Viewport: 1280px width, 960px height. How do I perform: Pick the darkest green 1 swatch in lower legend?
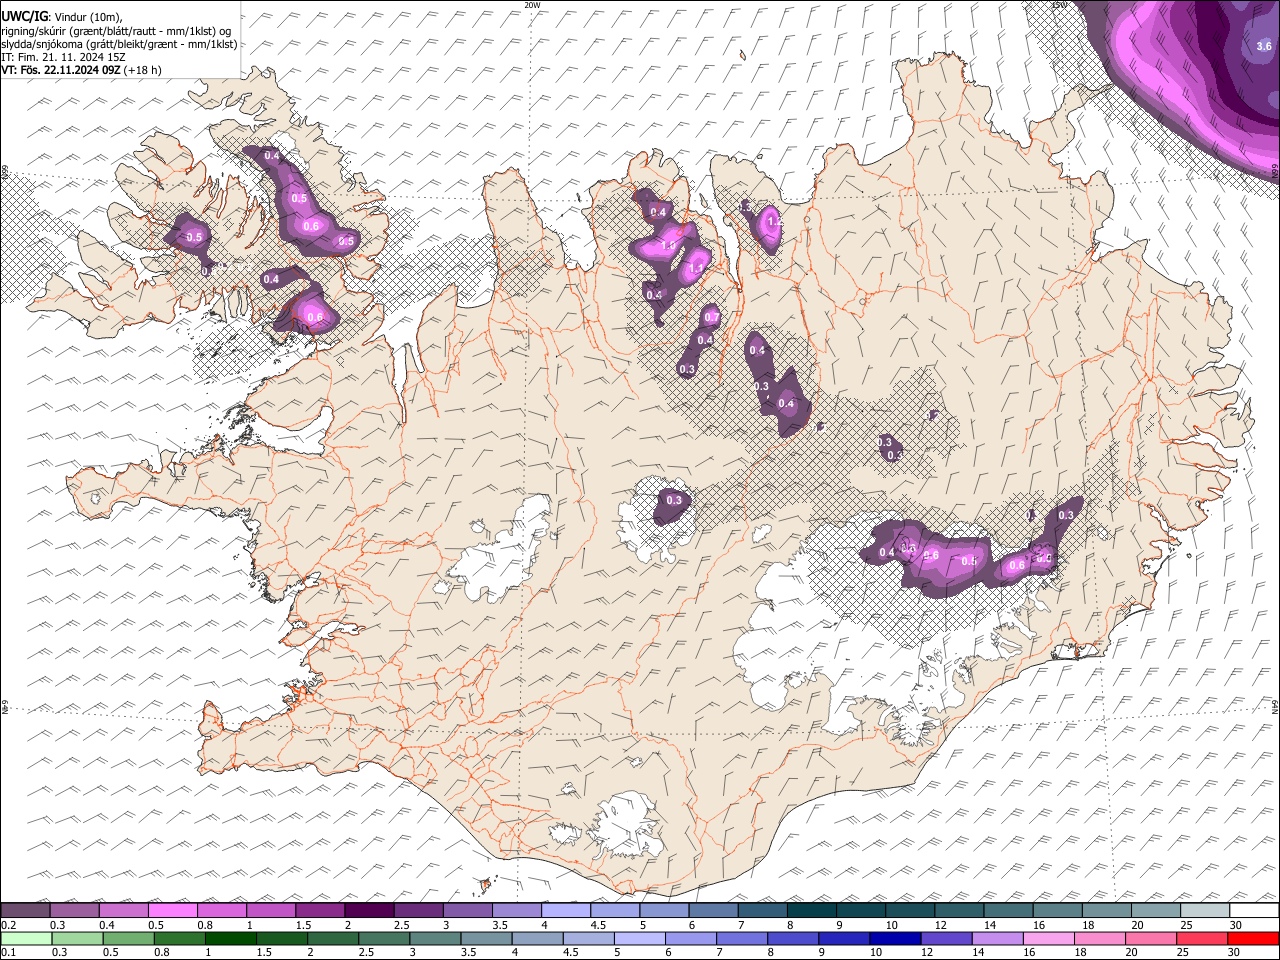(231, 938)
